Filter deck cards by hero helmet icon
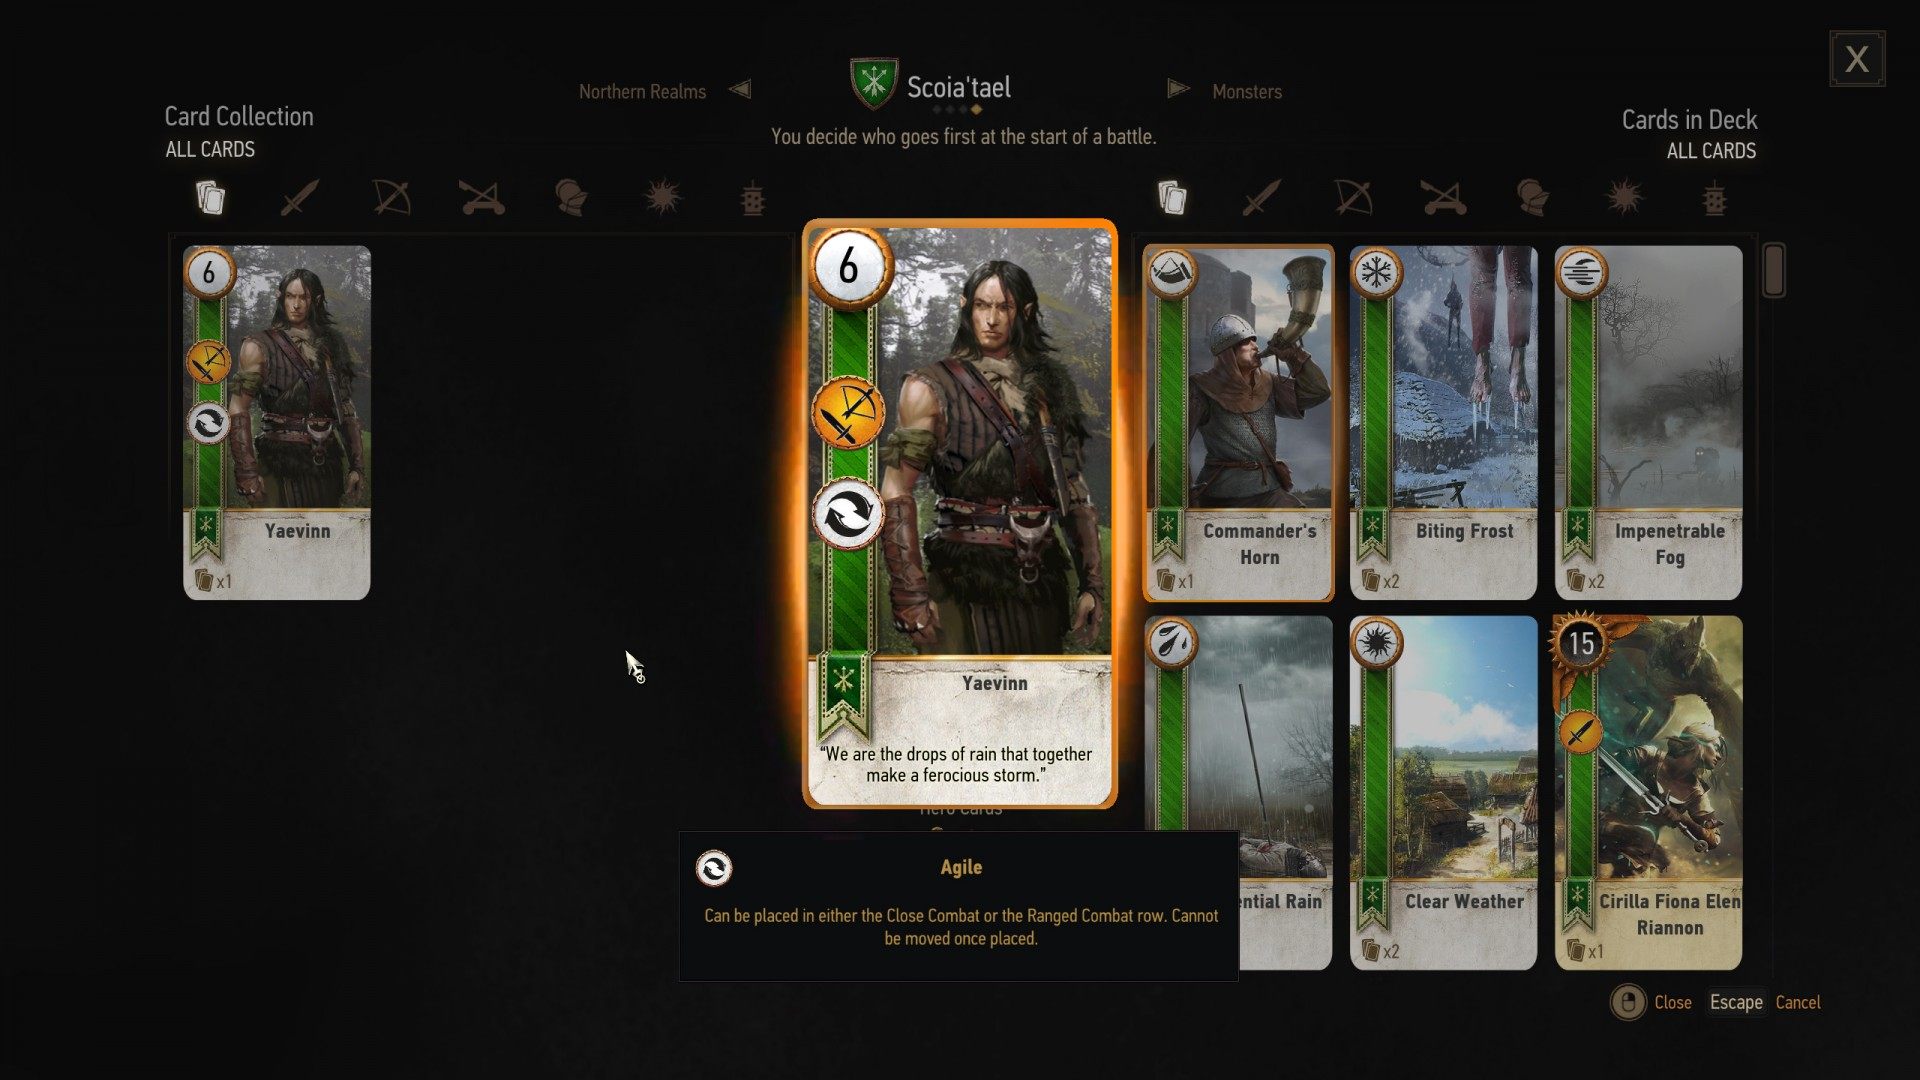 [x=1533, y=198]
